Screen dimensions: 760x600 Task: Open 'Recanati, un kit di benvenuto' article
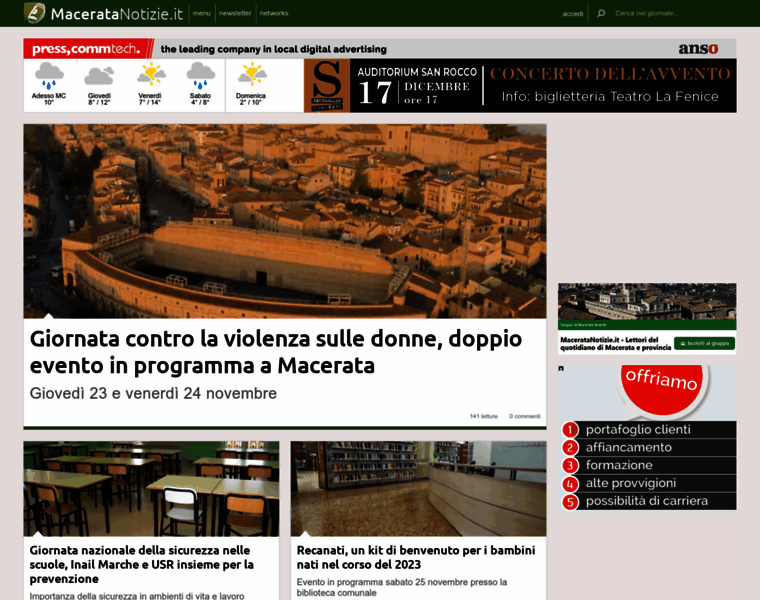pos(416,557)
